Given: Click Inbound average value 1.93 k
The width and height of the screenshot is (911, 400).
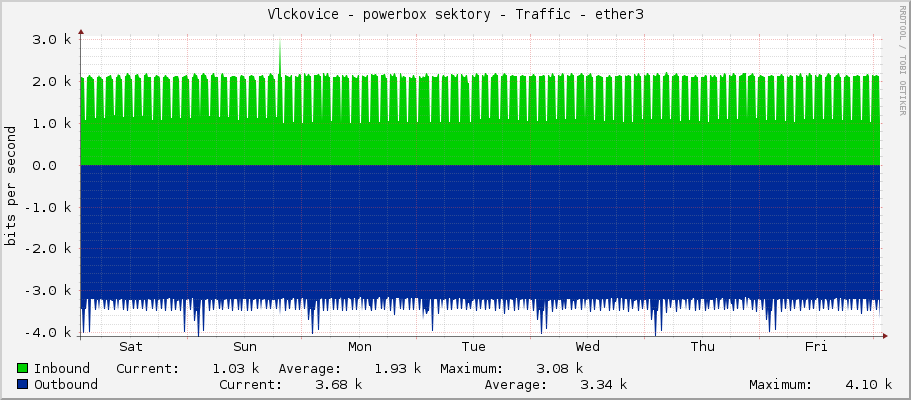Looking at the screenshot, I should click(x=397, y=369).
